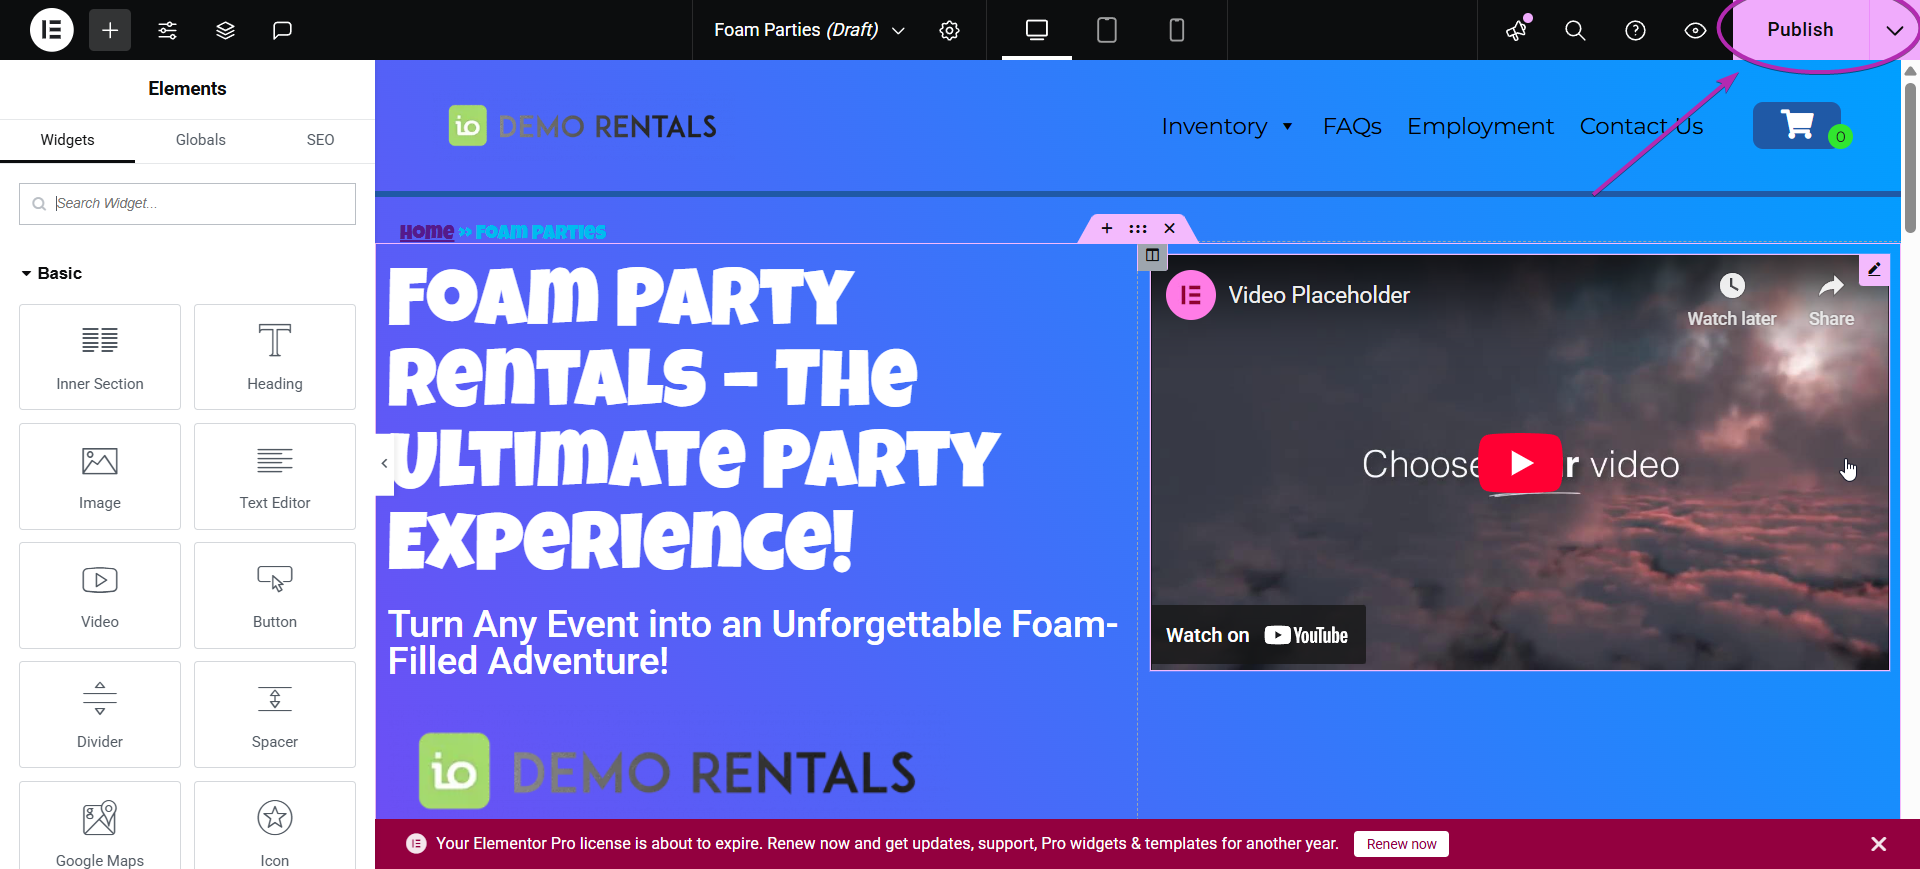Screen dimensions: 1920x869
Task: Switch to the Globals tab
Action: point(200,140)
